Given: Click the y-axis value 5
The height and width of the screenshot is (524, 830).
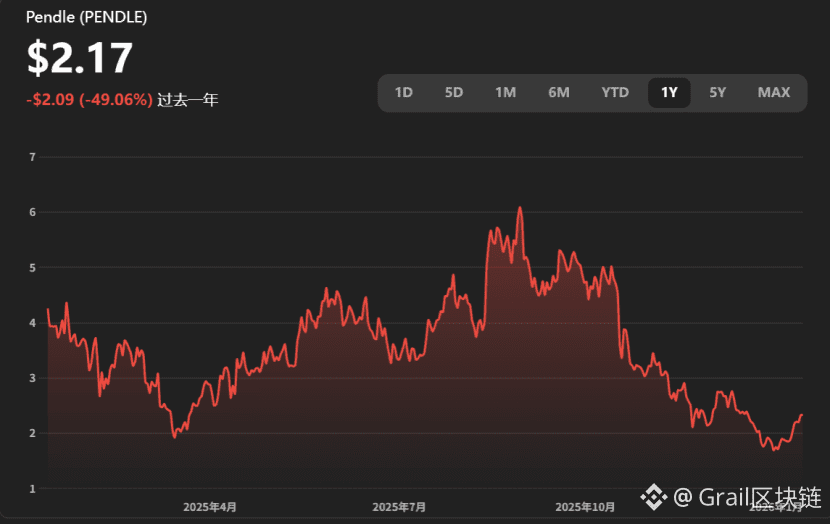Looking at the screenshot, I should (x=32, y=268).
